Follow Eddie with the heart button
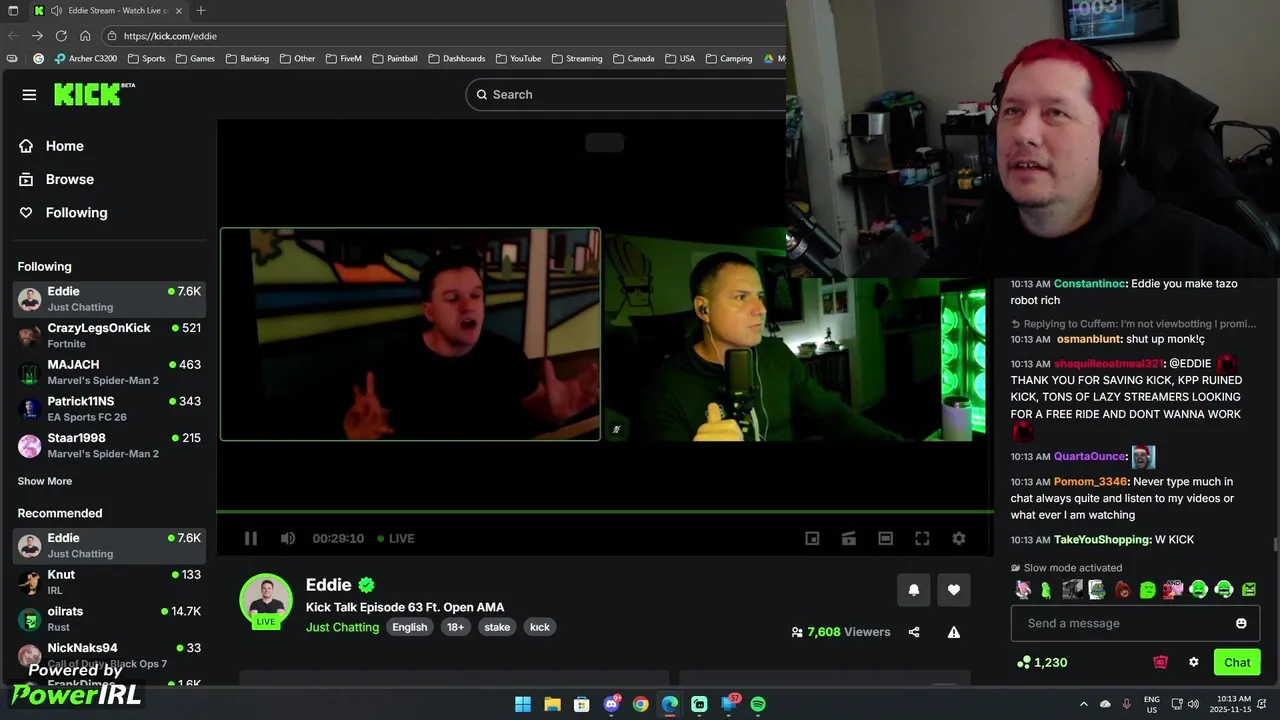This screenshot has width=1280, height=720. tap(953, 590)
